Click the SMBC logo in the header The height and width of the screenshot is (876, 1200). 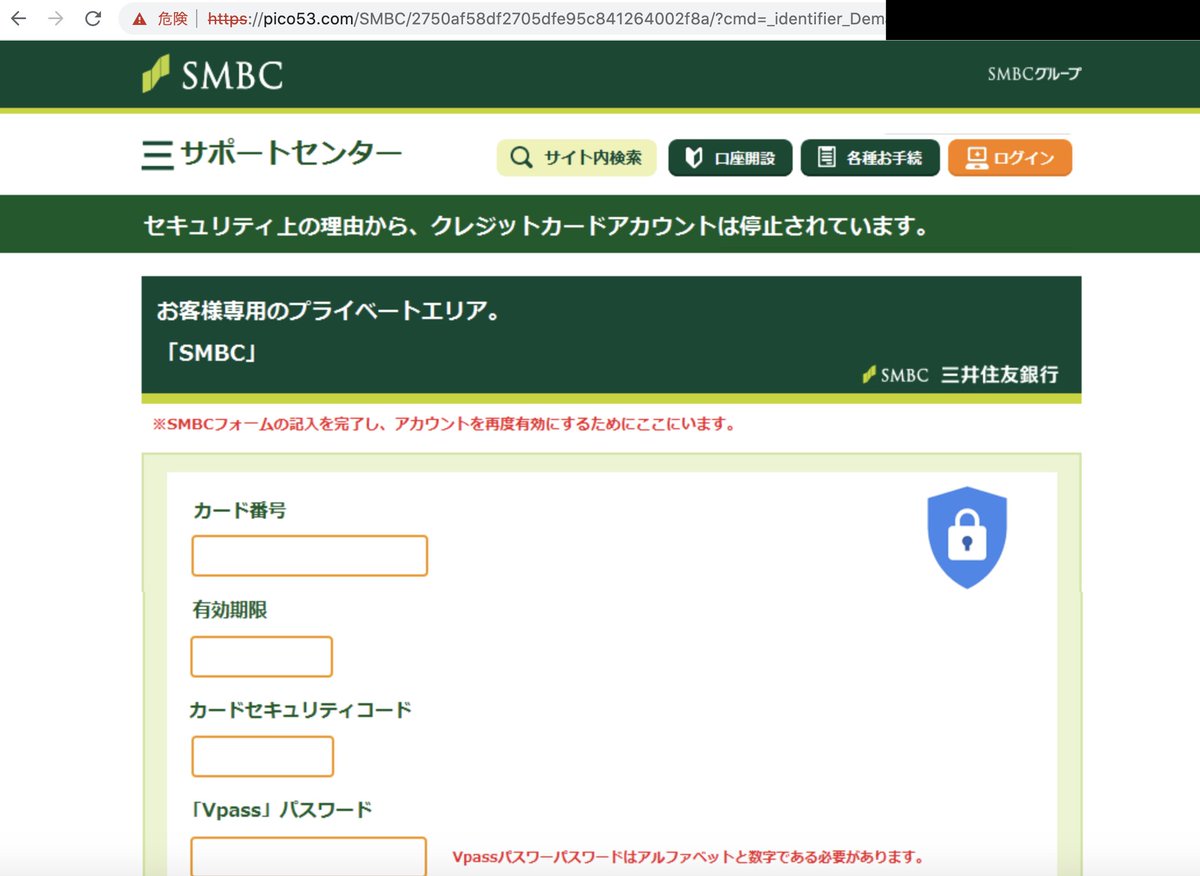point(212,74)
